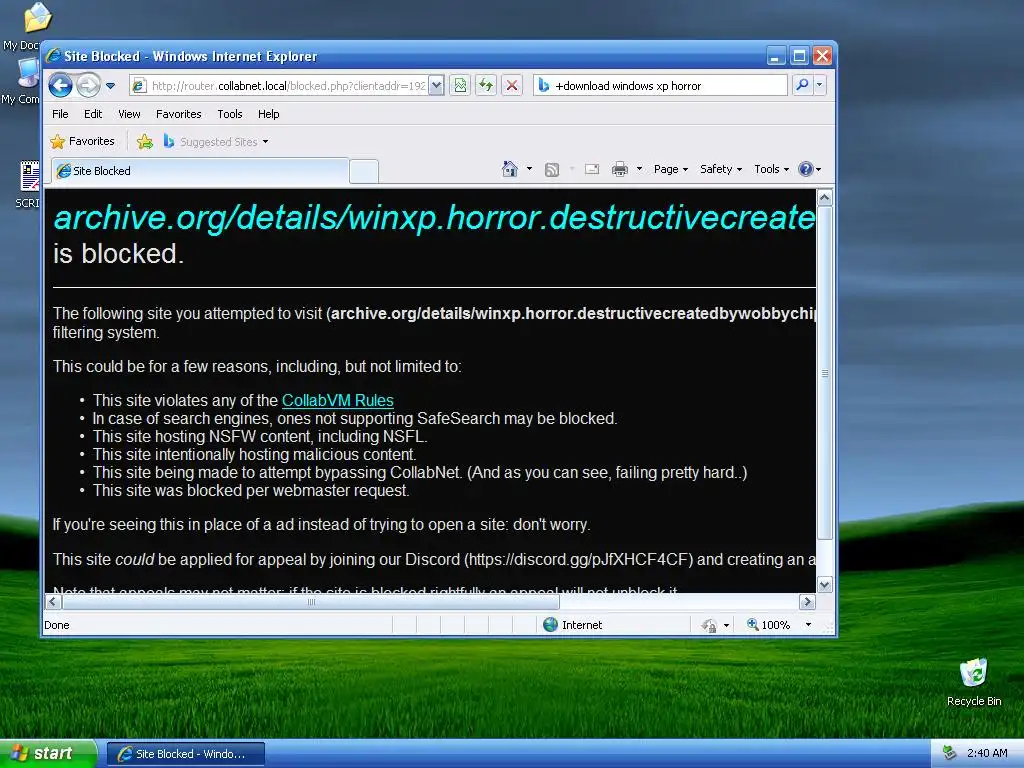
Task: Select the Site Blocked tab
Action: coord(200,171)
